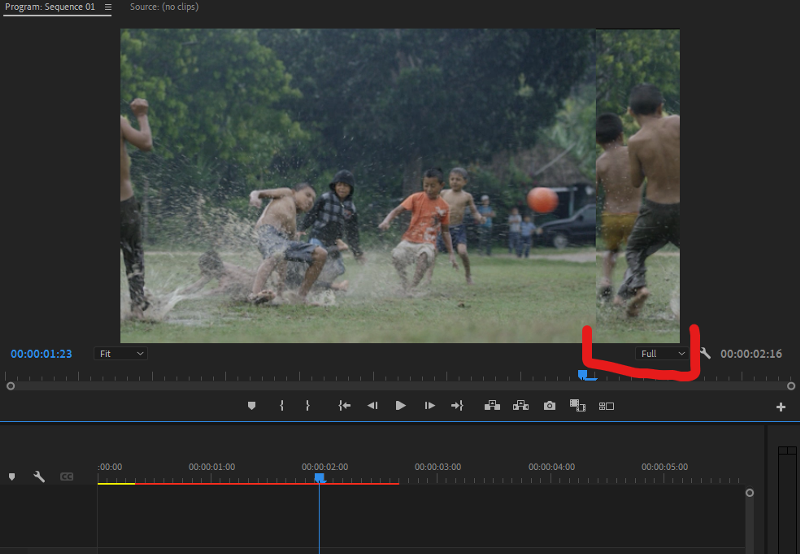Image resolution: width=800 pixels, height=554 pixels.
Task: Export frame with the camera icon
Action: (549, 406)
